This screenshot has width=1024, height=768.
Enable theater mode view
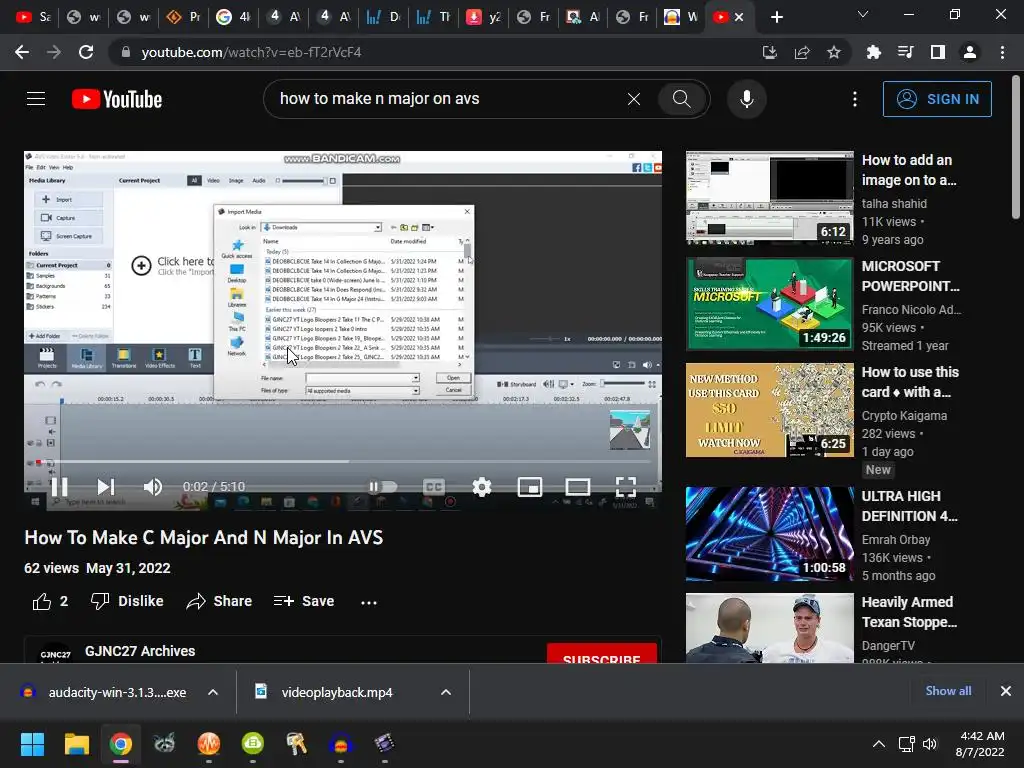577,487
